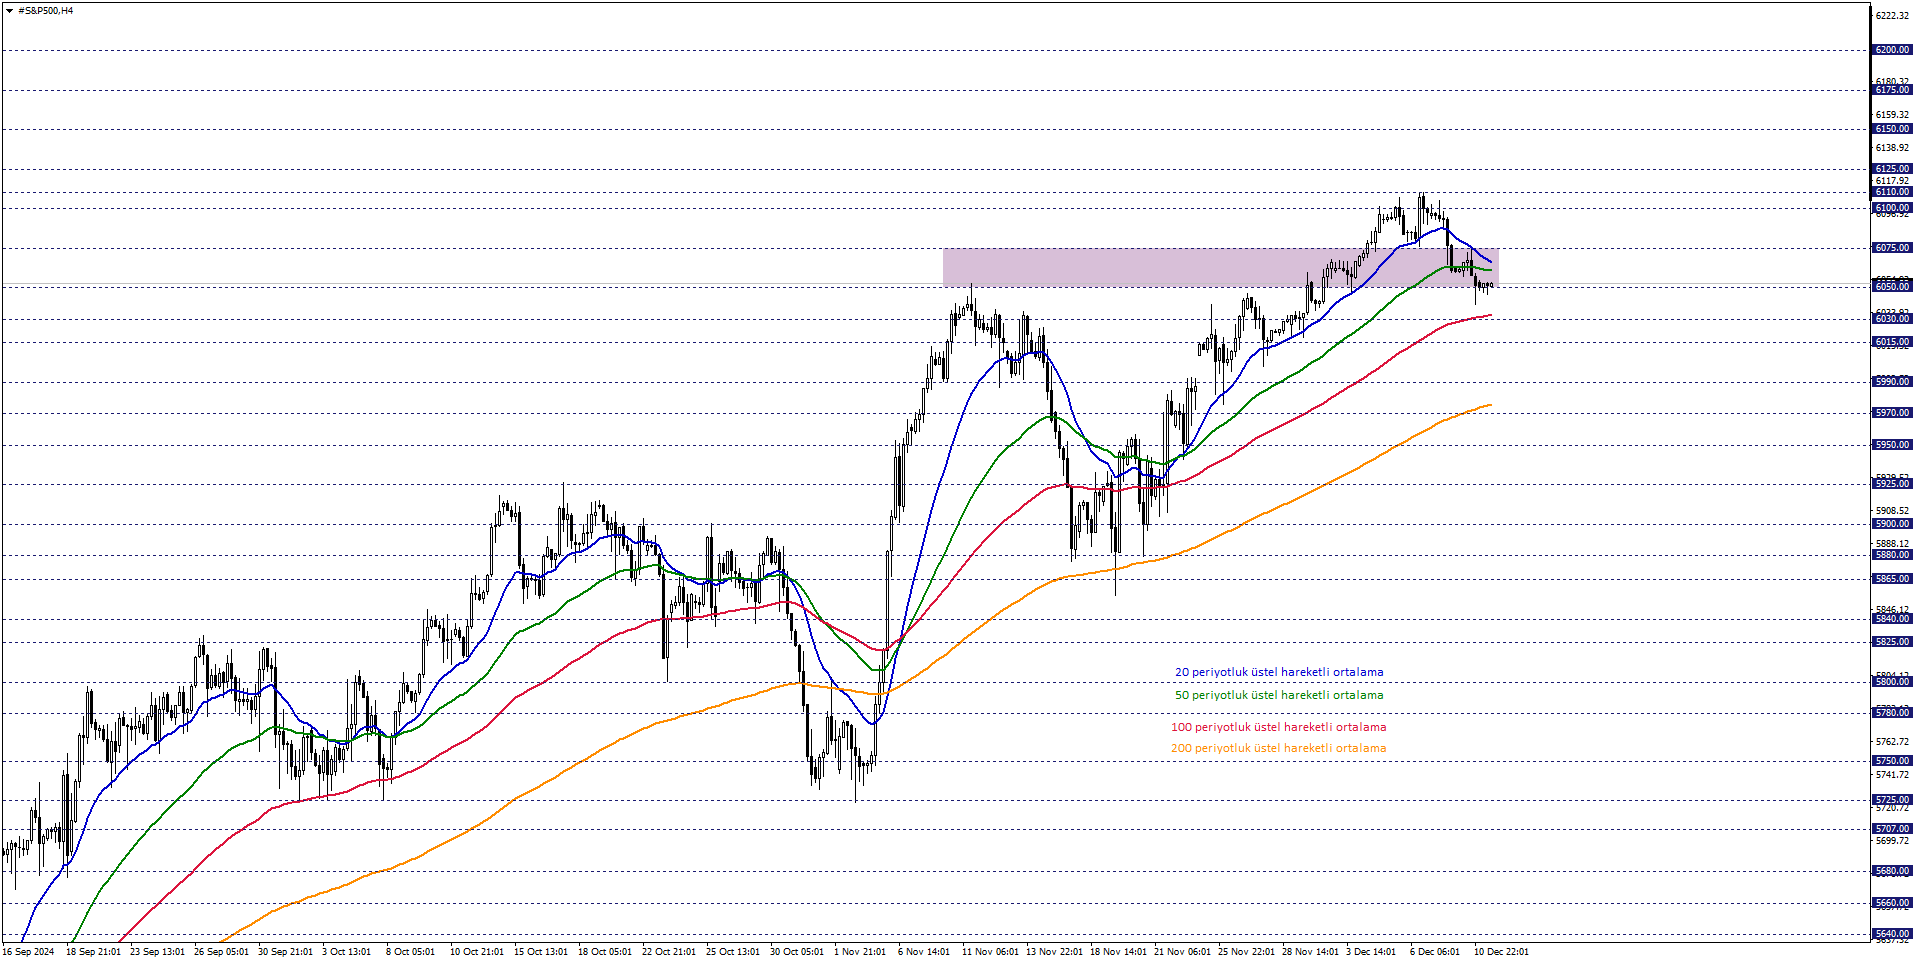Image resolution: width=1916 pixels, height=963 pixels.
Task: Click the 10 Oct 21:01 time label
Action: [477, 952]
